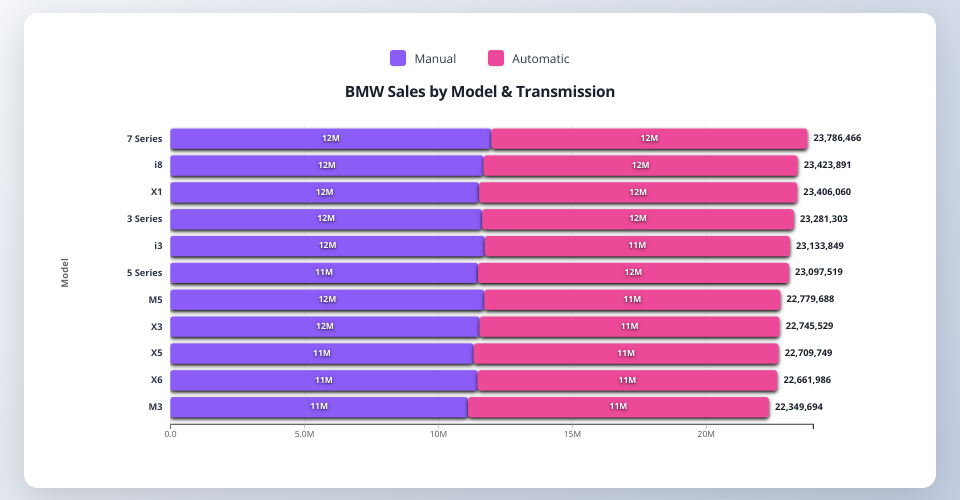The width and height of the screenshot is (960, 500).
Task: Click the 7 Series total 23,786,466
Action: coord(851,138)
